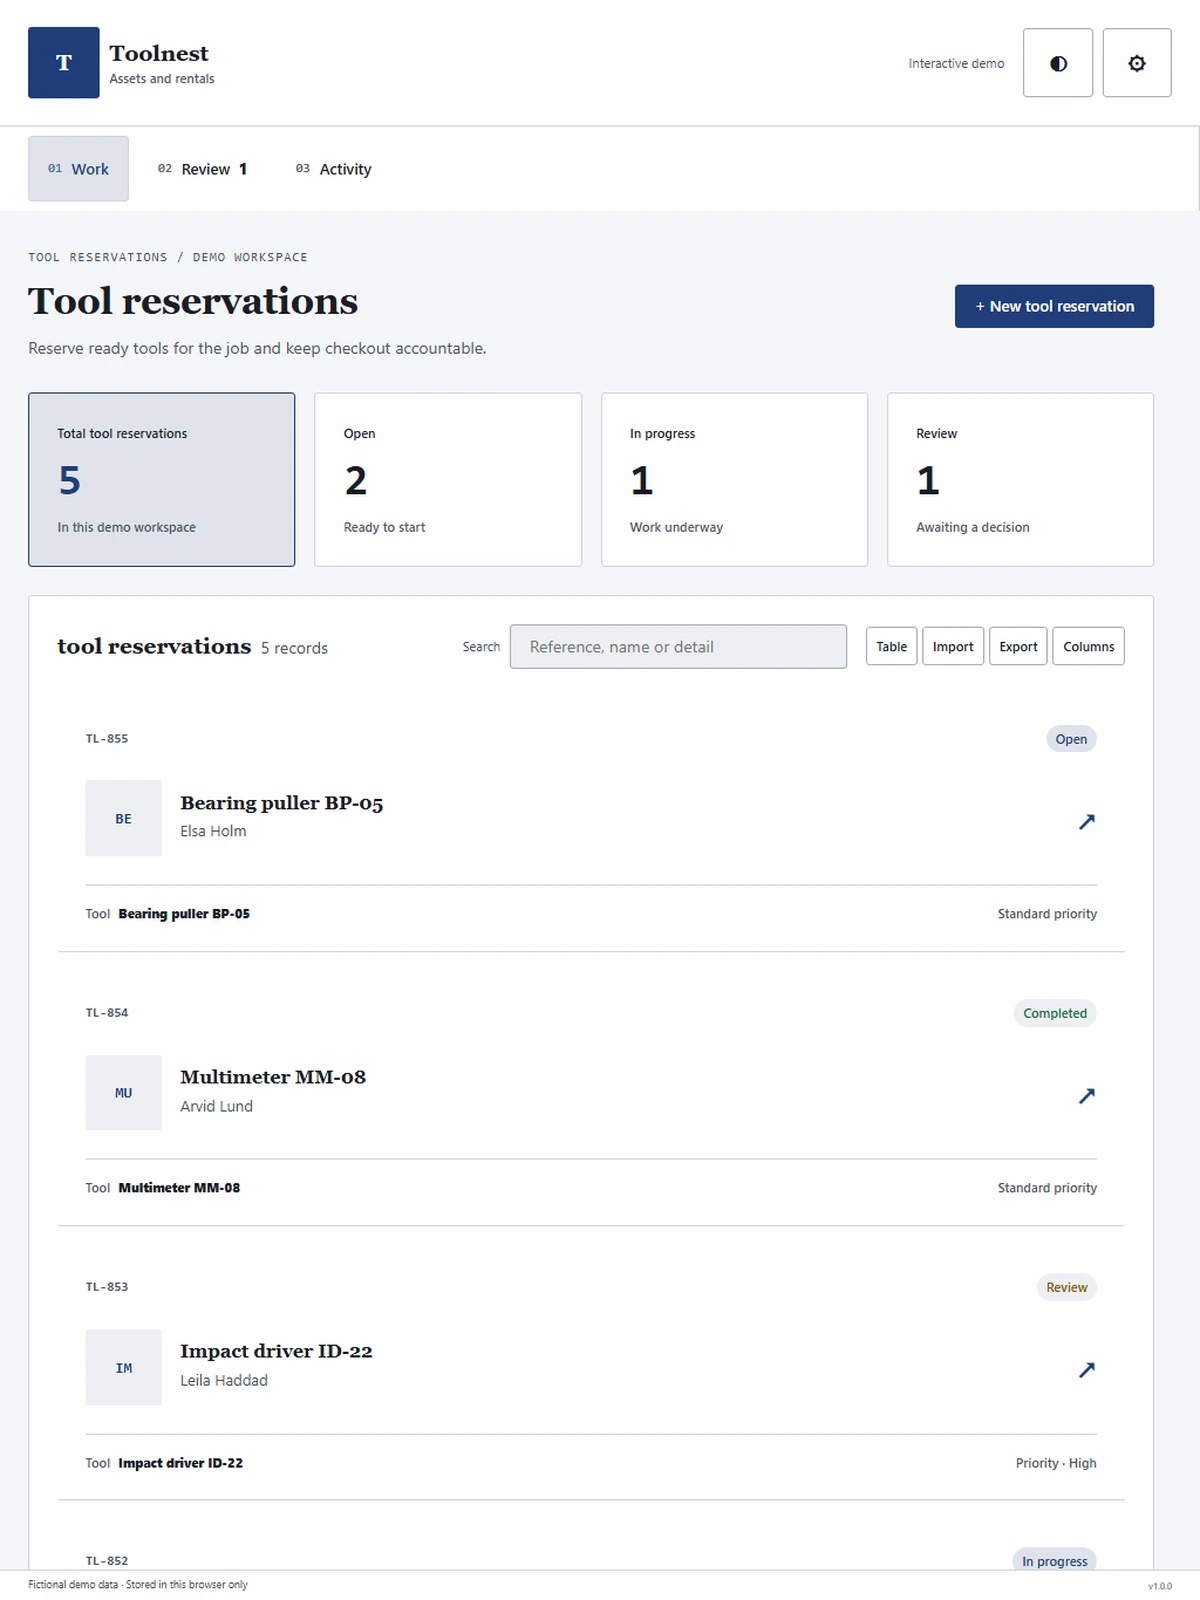This screenshot has width=1200, height=1600.
Task: Open Impact driver ID-22 arrow icon
Action: [1086, 1369]
